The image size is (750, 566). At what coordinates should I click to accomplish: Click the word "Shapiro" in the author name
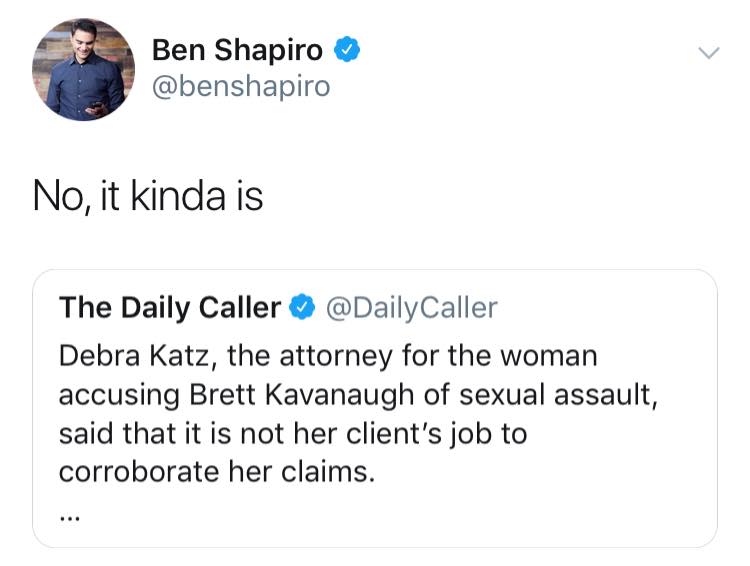click(268, 51)
